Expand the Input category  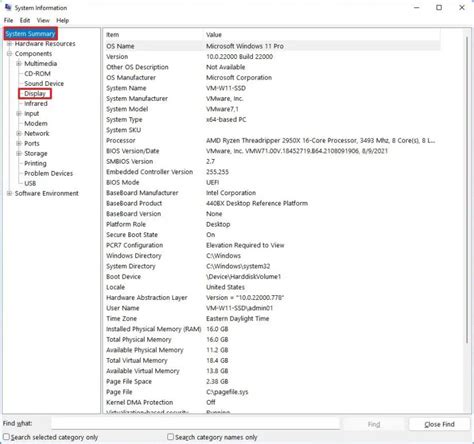pos(19,114)
